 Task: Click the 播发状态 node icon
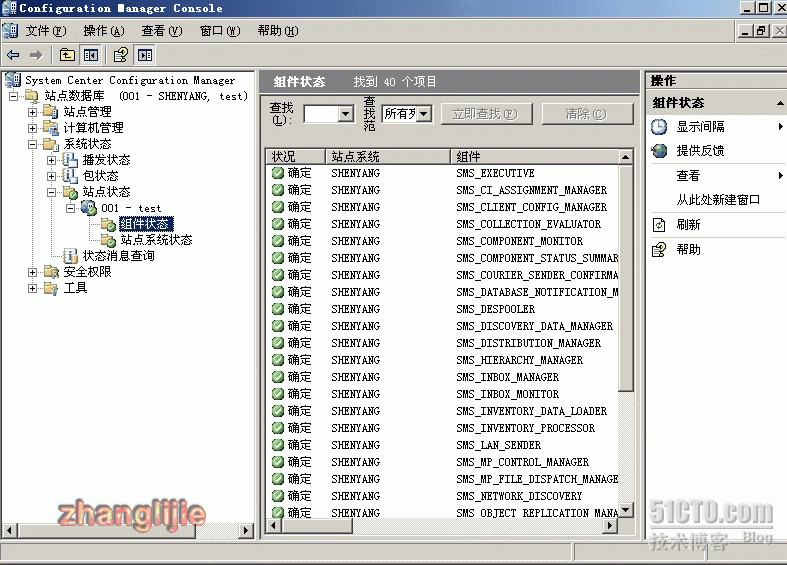pos(70,160)
